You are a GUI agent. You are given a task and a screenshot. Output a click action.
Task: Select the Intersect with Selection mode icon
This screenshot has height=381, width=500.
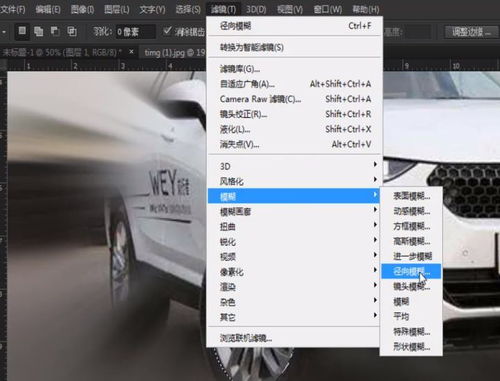click(x=72, y=32)
